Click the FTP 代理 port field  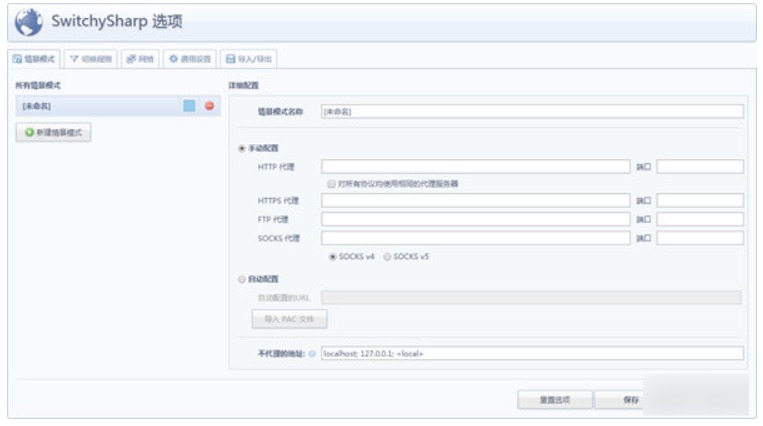pos(700,219)
